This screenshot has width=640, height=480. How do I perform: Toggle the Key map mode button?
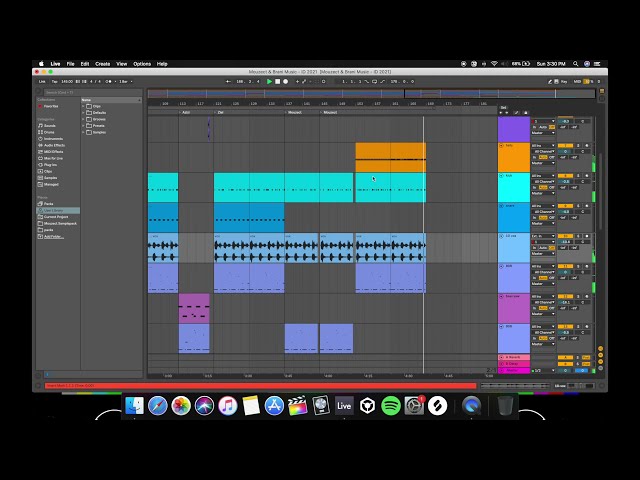click(564, 82)
